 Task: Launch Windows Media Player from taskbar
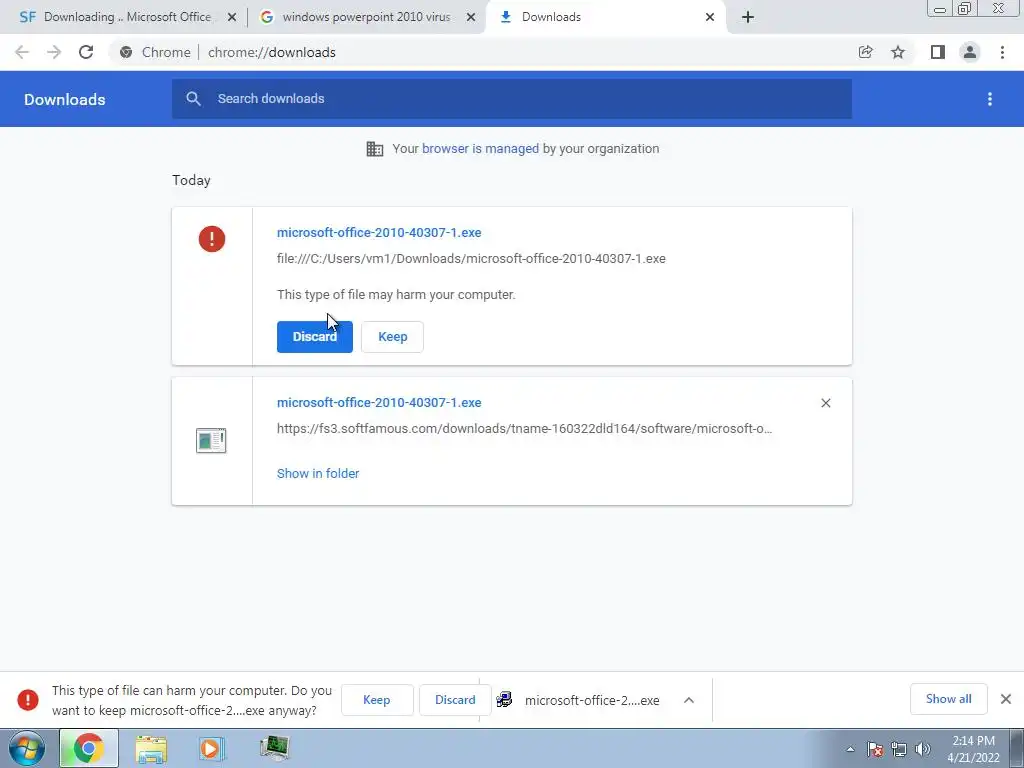click(212, 748)
